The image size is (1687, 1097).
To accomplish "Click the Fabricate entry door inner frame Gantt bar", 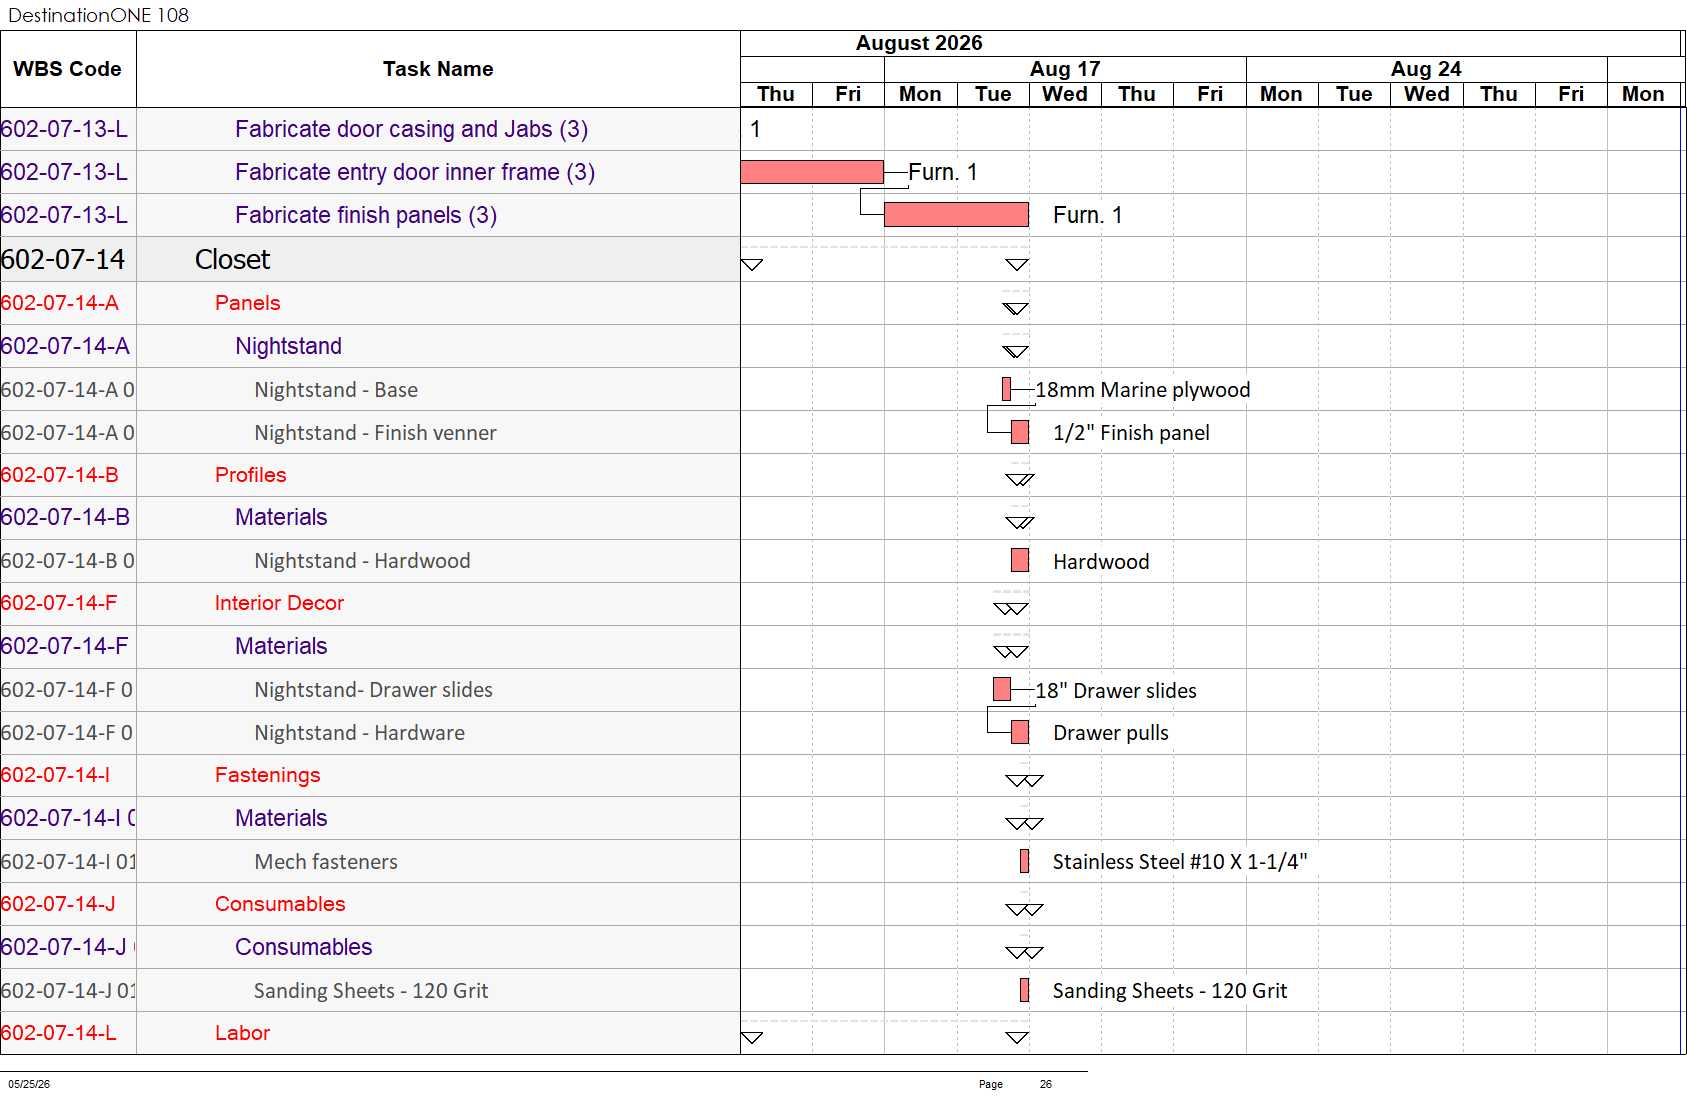I will (x=812, y=172).
